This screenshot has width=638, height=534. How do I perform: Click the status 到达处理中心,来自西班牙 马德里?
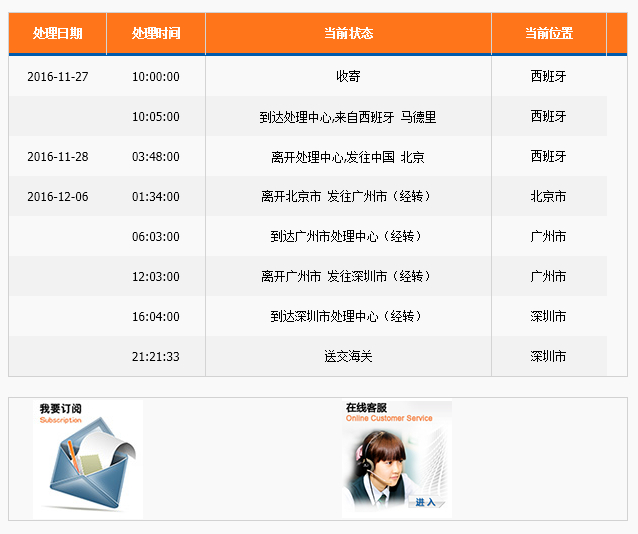[x=348, y=117]
